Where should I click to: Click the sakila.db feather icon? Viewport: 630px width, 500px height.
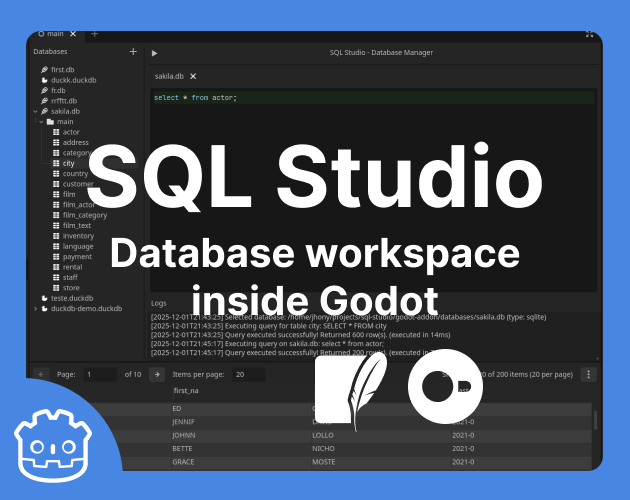[44, 111]
